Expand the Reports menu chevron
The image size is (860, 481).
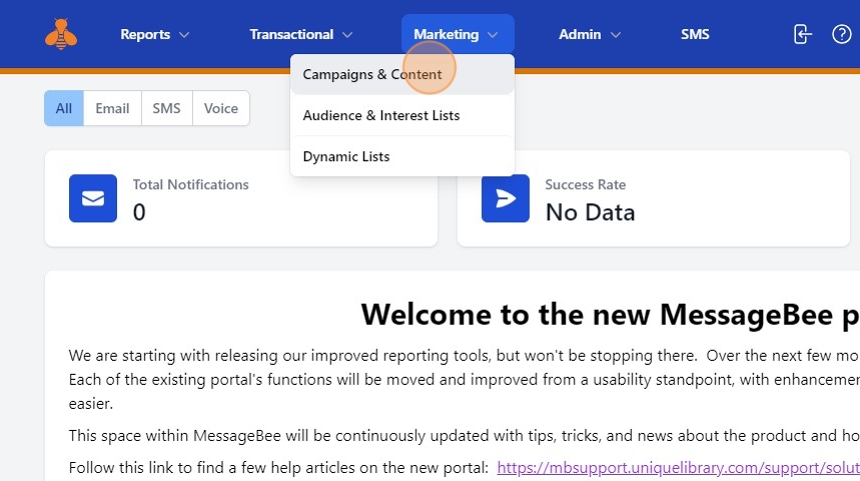pyautogui.click(x=184, y=35)
